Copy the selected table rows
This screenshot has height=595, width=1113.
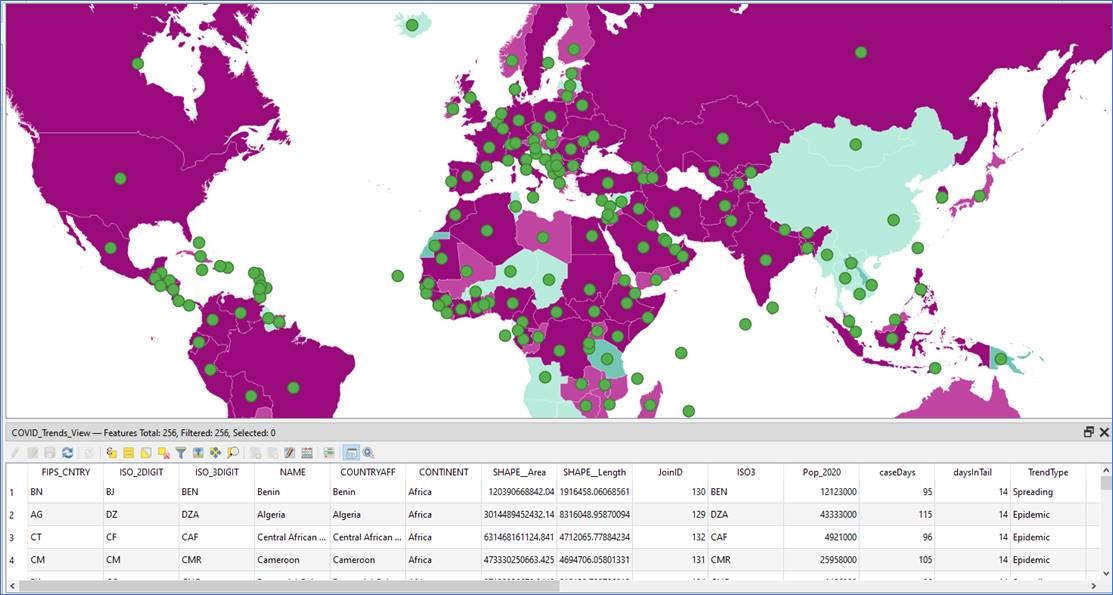coord(256,453)
